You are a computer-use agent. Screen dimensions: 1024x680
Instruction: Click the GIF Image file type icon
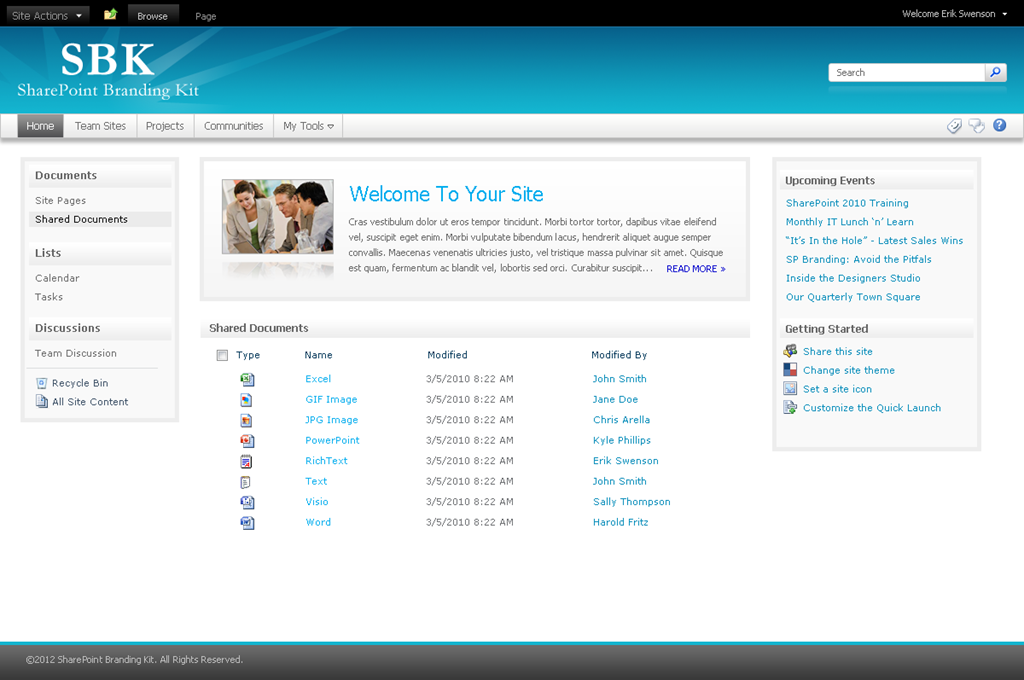tap(246, 400)
